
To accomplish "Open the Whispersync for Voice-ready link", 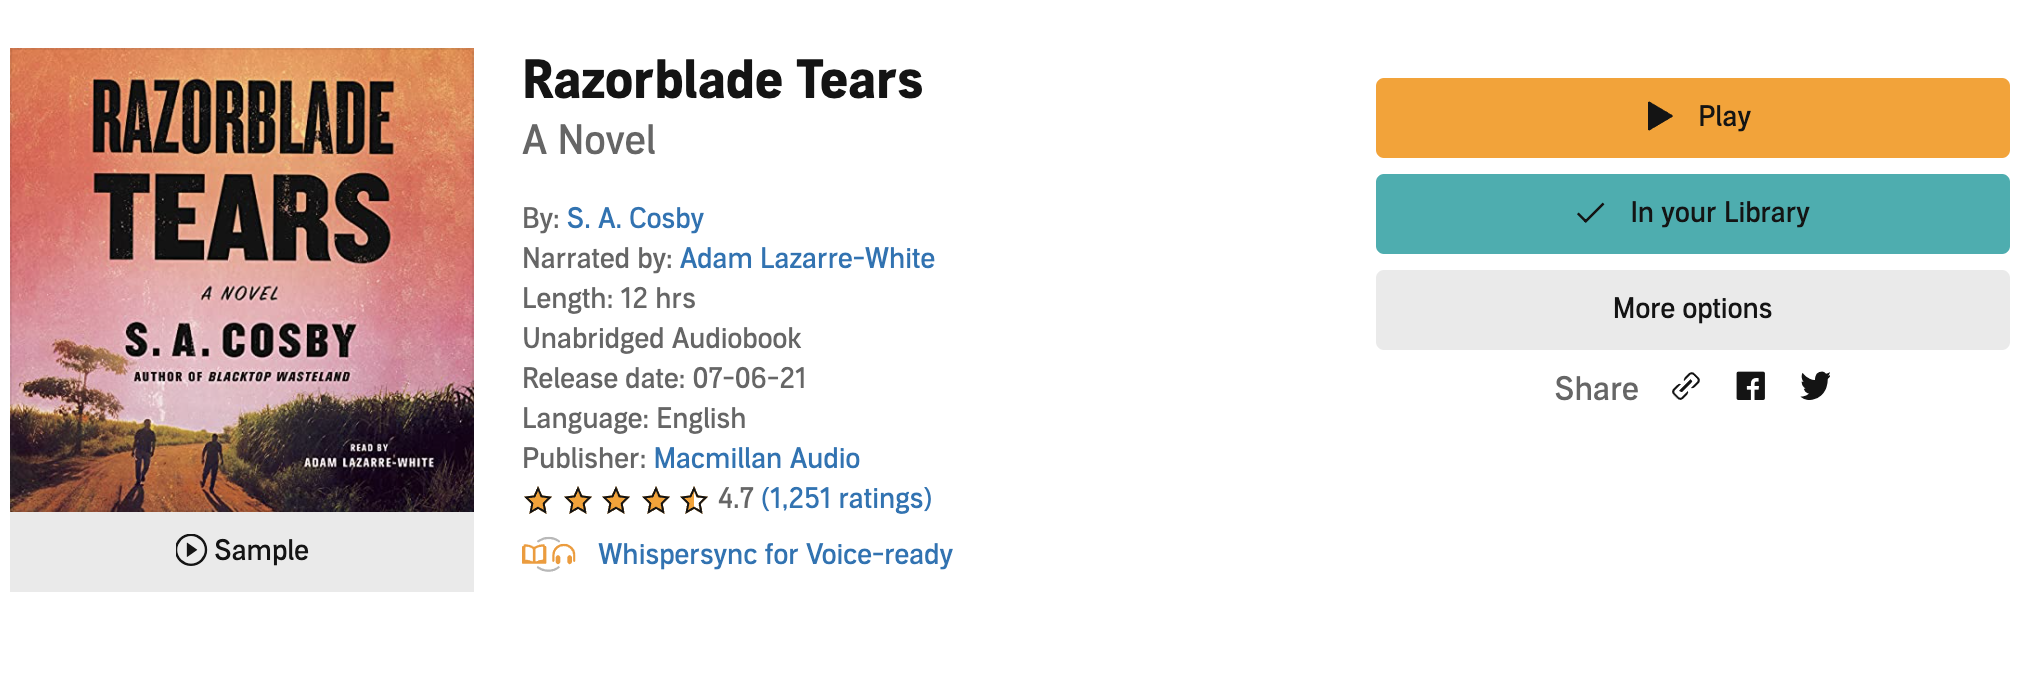I will (775, 554).
